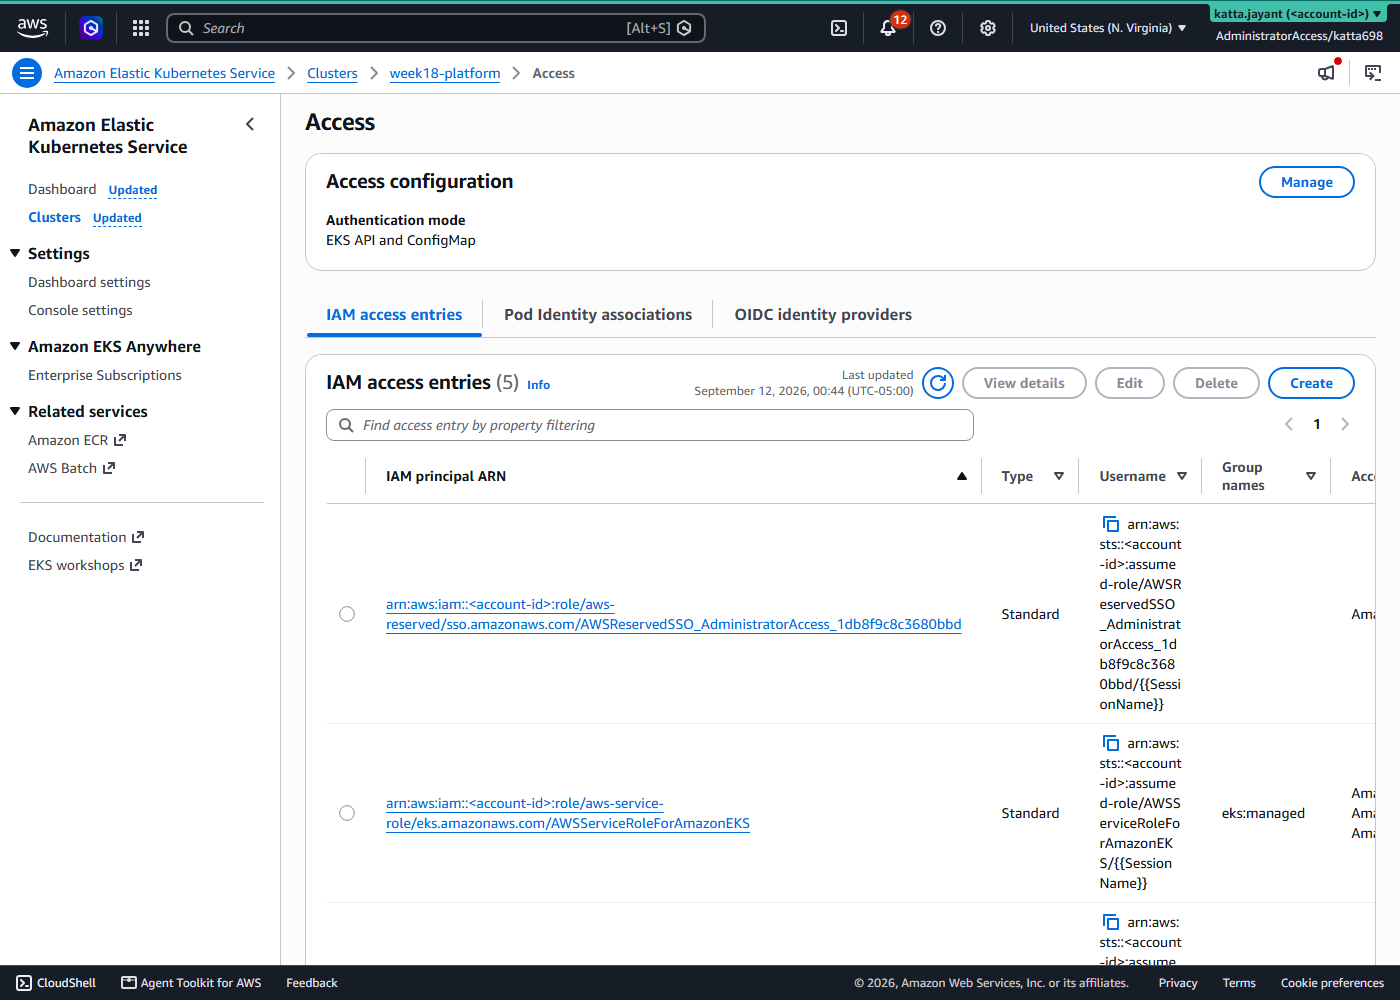1400x1000 pixels.
Task: Open Clusters breadcrumb link
Action: [332, 73]
